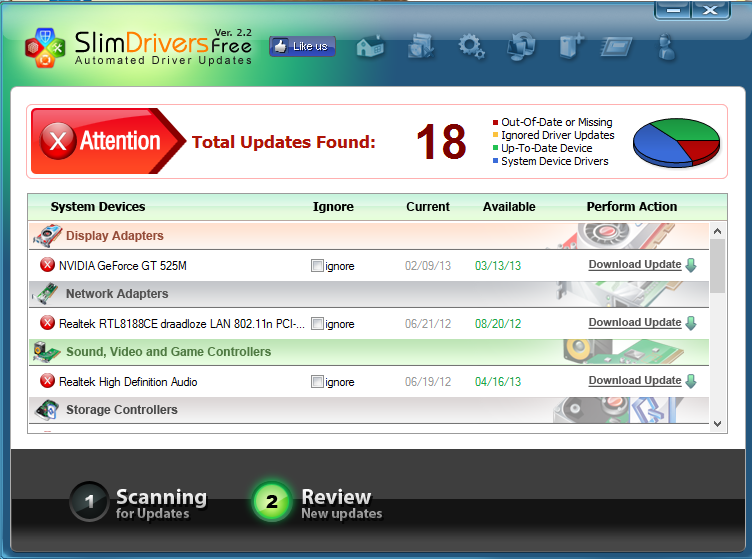Click the green Up-To-Date Device legend swatch

[x=495, y=148]
